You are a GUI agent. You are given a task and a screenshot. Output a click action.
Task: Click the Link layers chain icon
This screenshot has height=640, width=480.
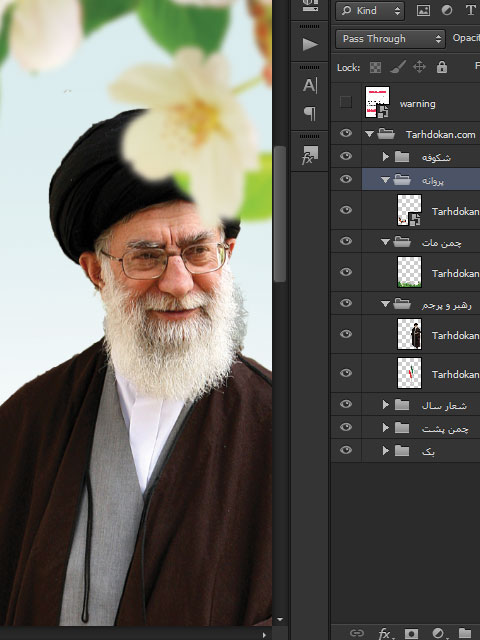[x=357, y=633]
